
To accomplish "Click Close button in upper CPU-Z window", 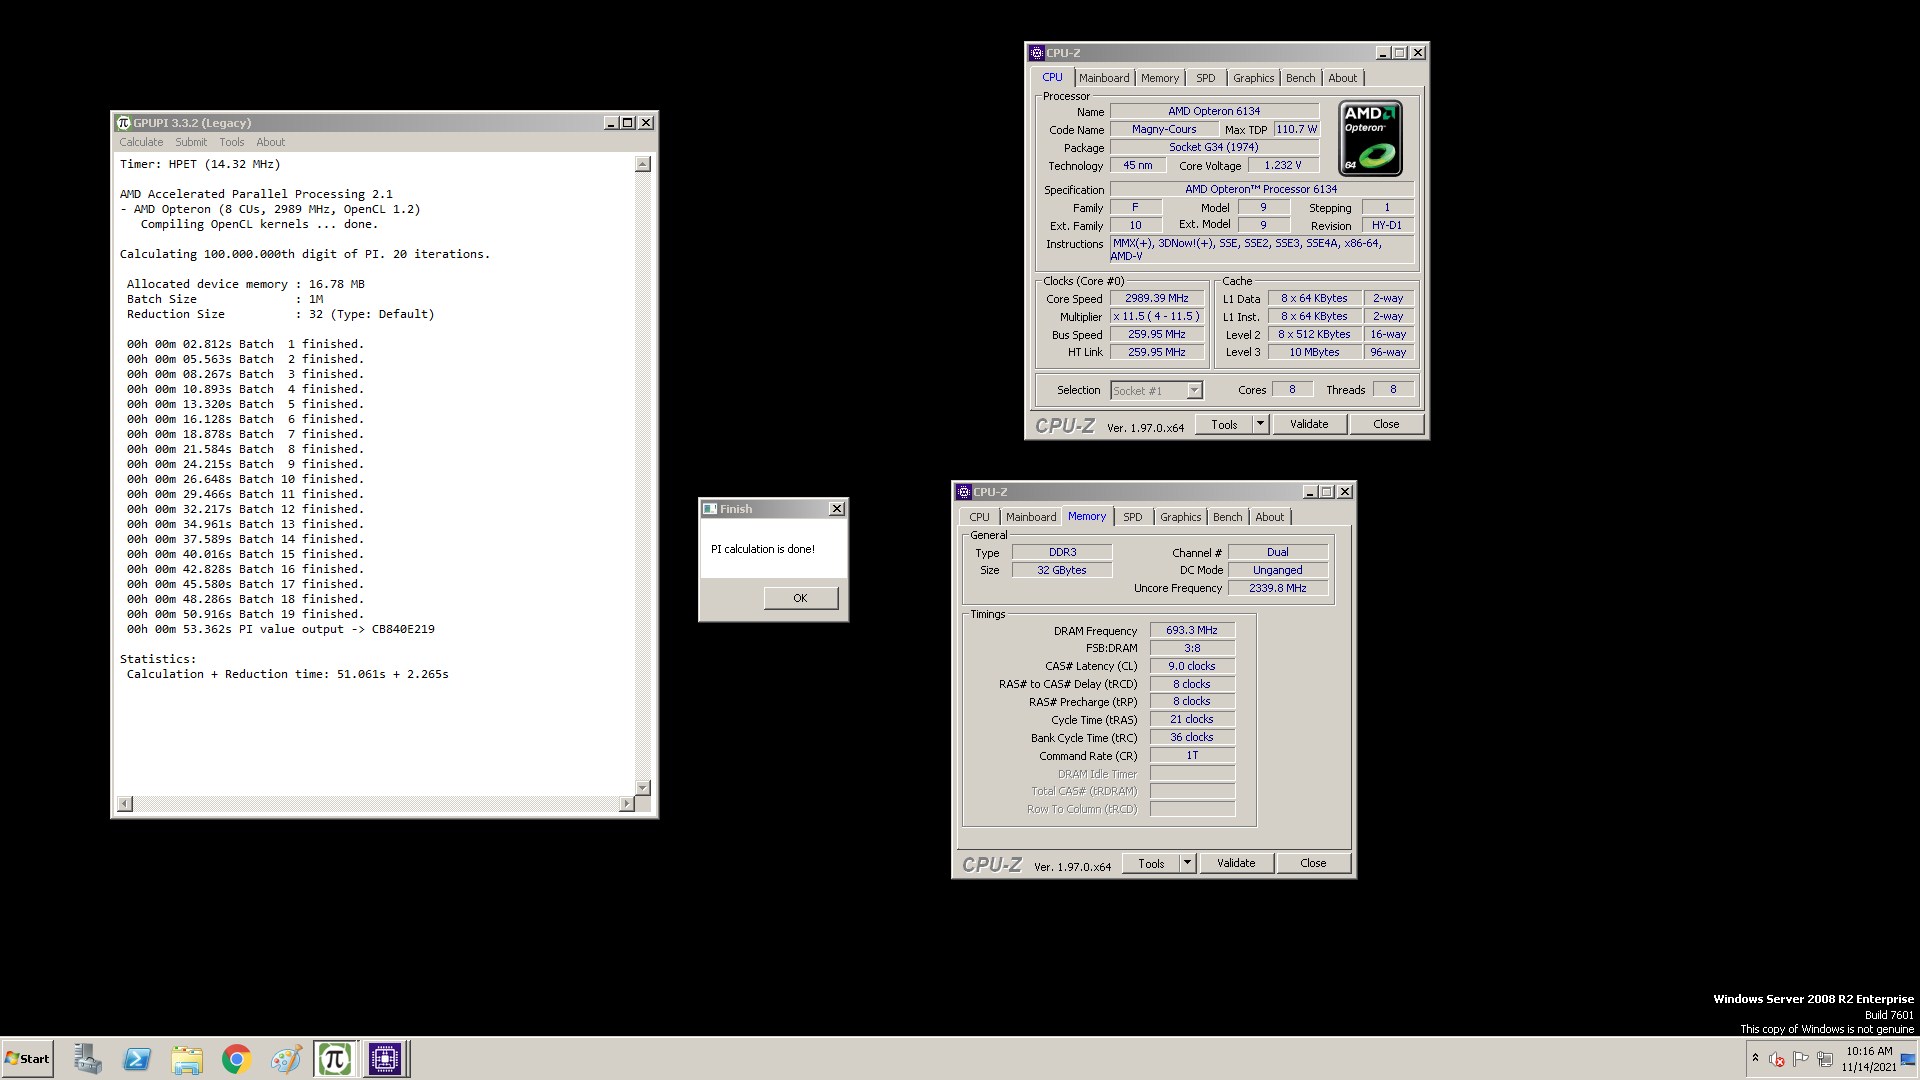I will 1386,425.
